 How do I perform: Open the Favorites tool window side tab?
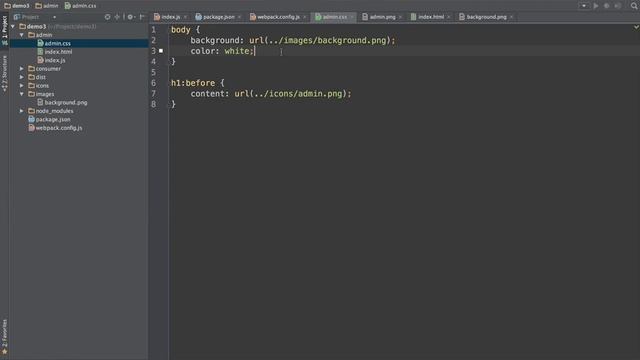coord(4,336)
